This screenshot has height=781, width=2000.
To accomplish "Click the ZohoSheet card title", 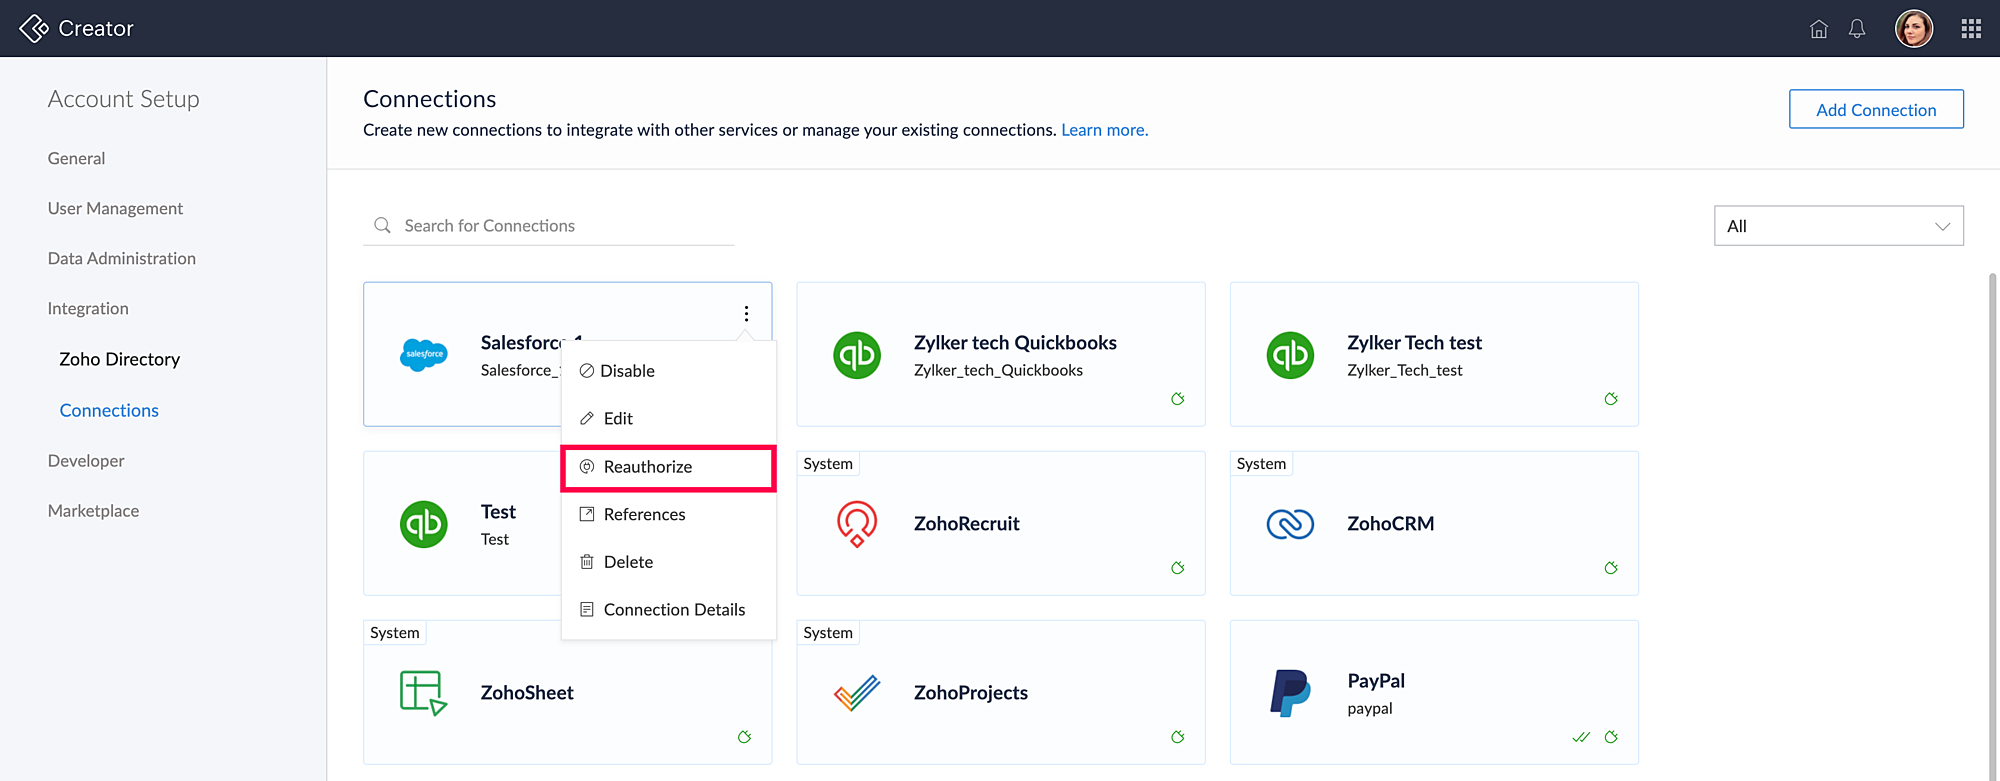I will point(527,693).
